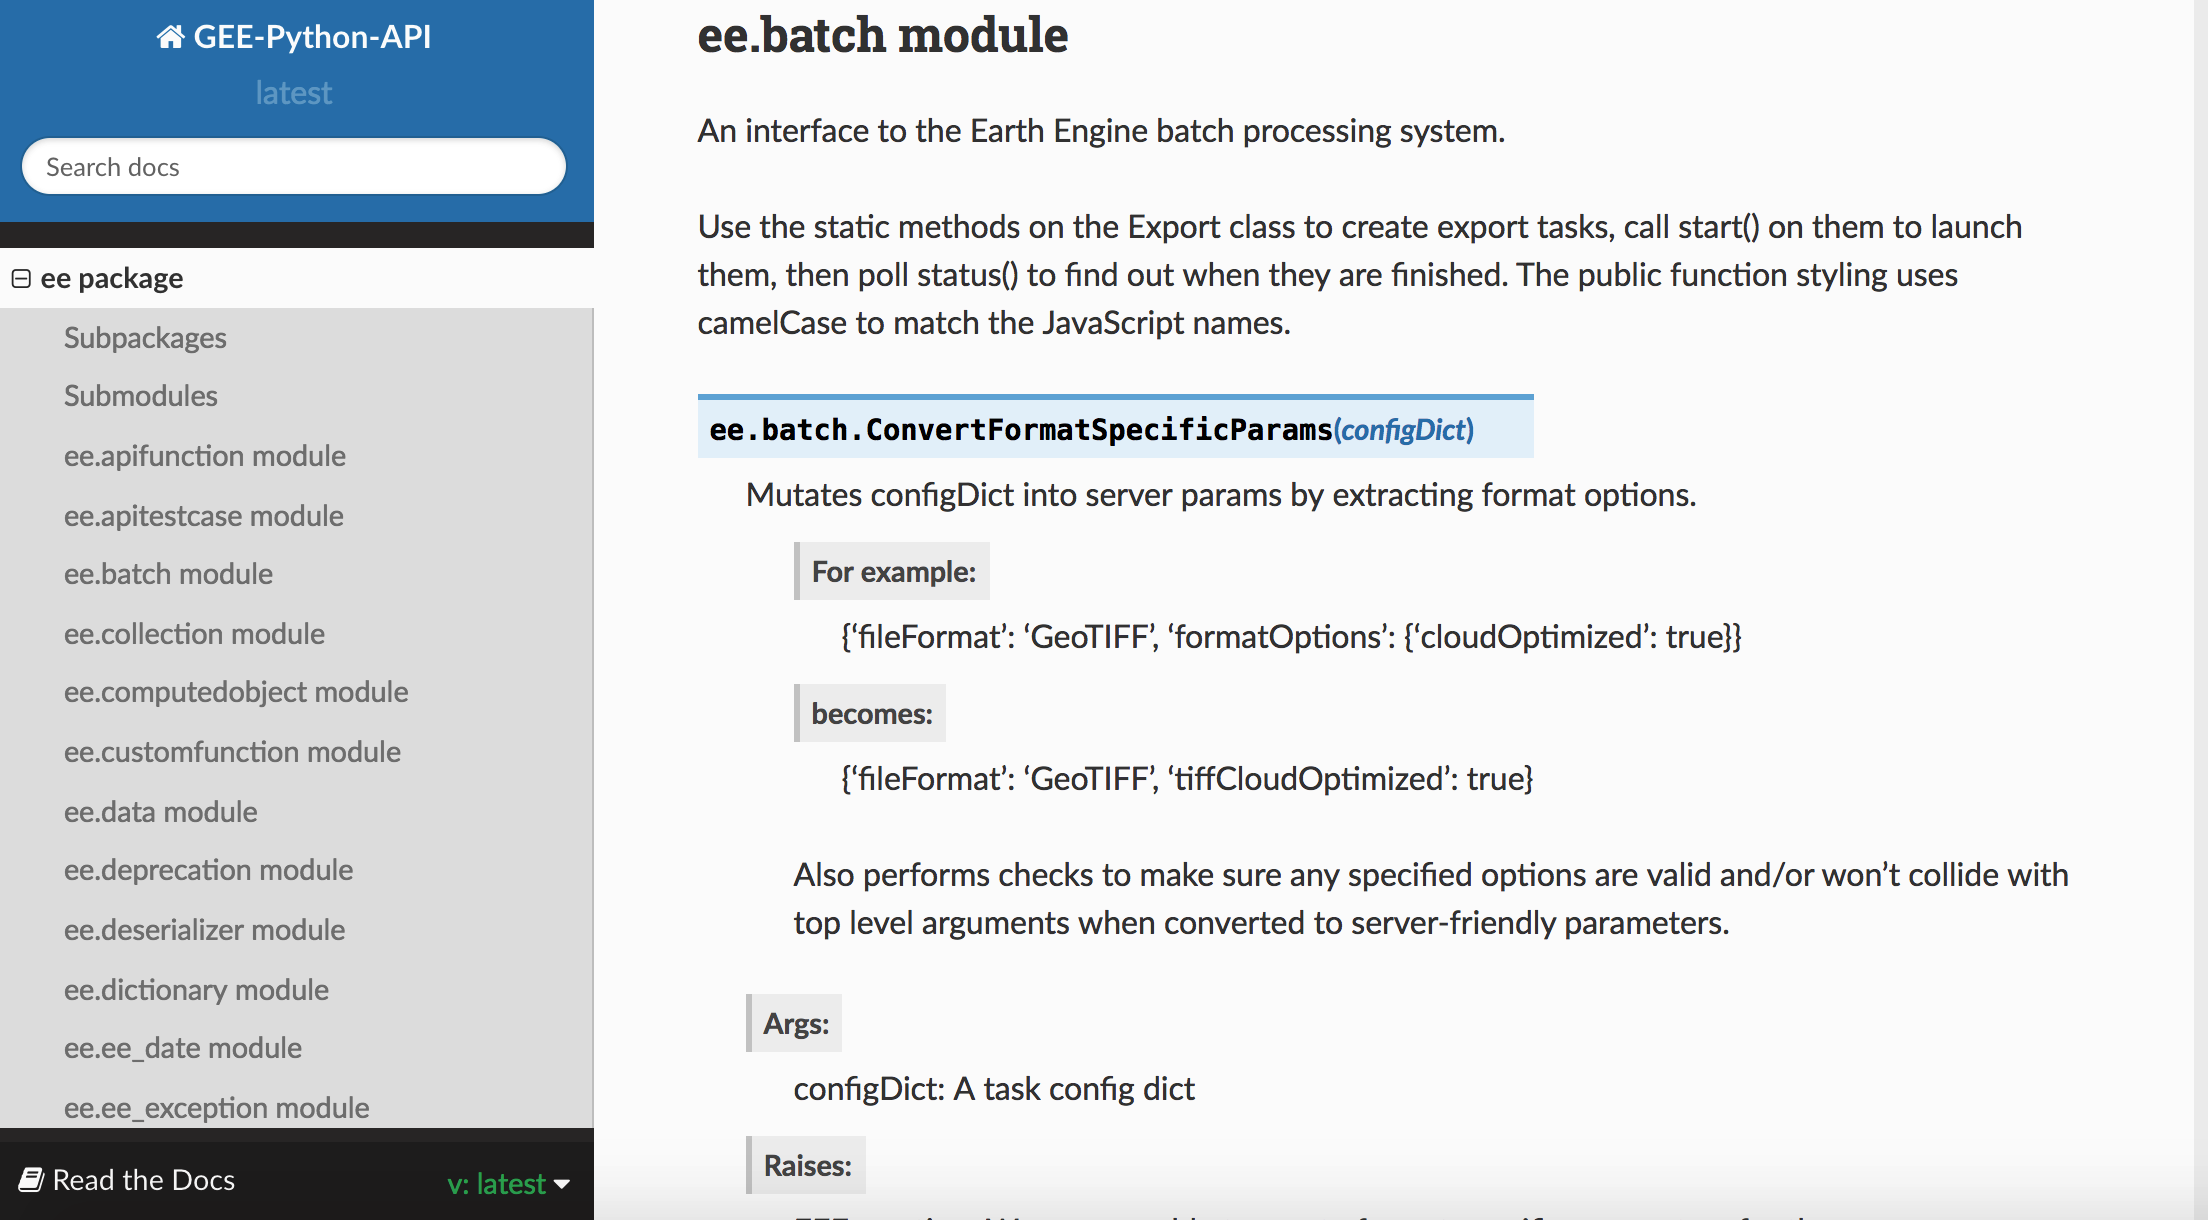Open ee.apitestcase module page

pos(204,516)
